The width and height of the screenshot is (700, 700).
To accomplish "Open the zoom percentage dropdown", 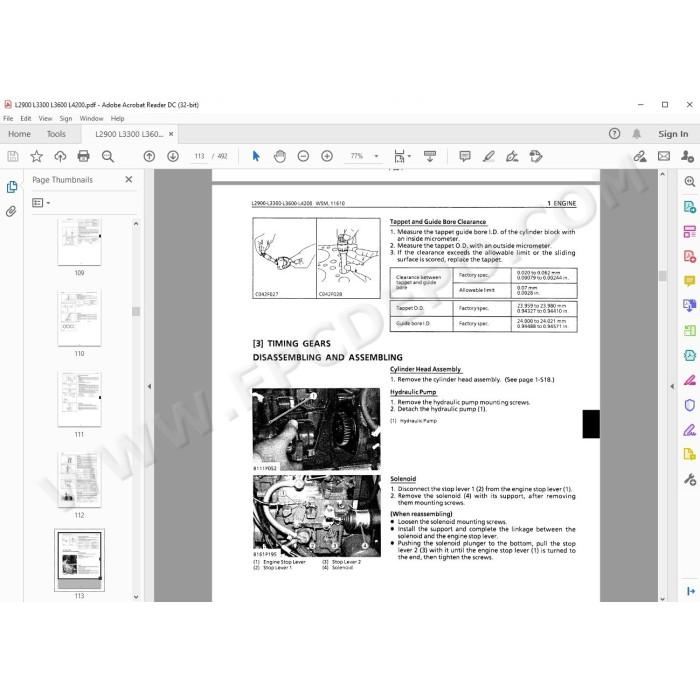I will (376, 156).
